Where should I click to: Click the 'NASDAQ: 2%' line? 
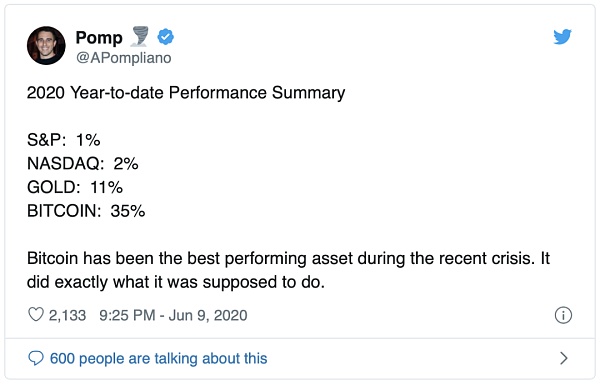coord(83,163)
